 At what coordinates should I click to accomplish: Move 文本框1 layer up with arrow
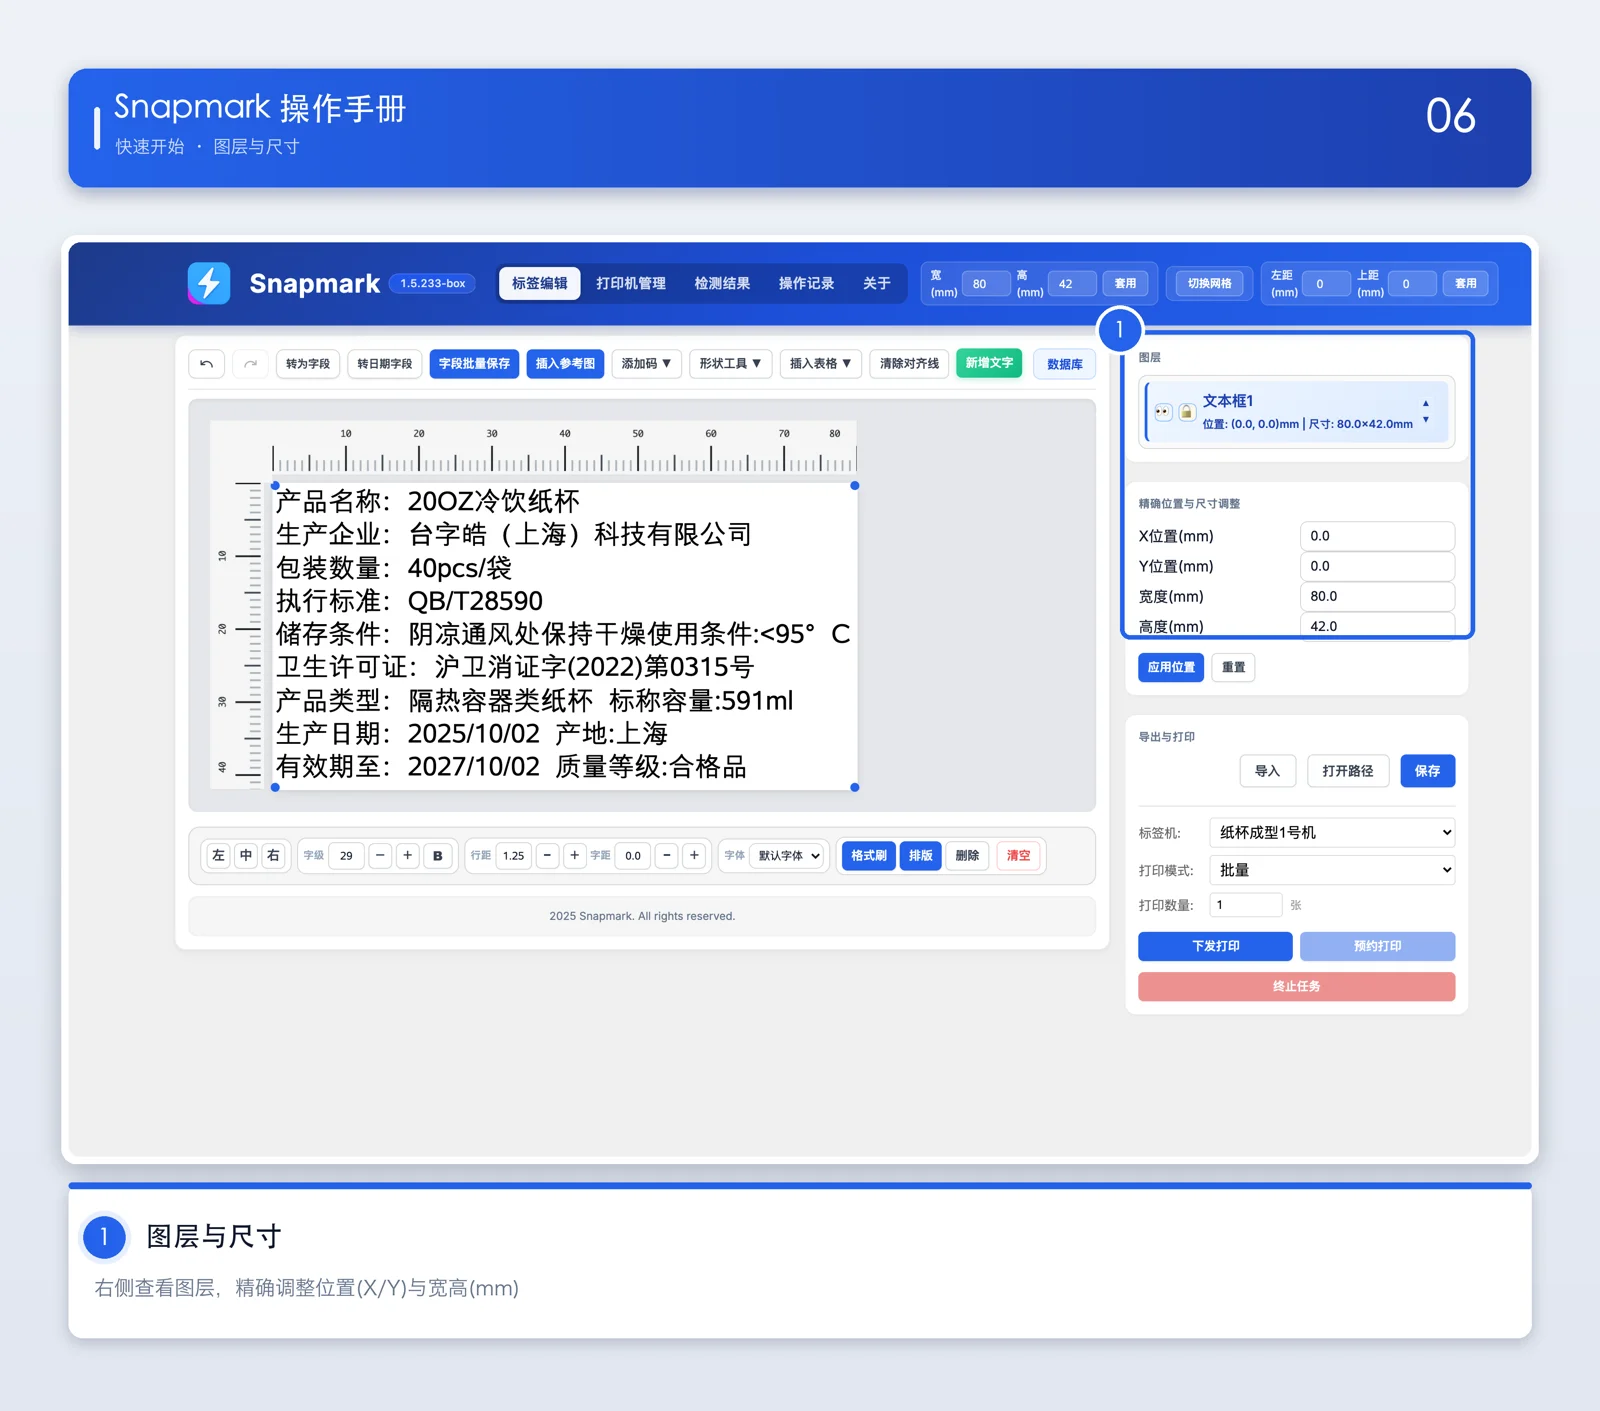(x=1426, y=404)
